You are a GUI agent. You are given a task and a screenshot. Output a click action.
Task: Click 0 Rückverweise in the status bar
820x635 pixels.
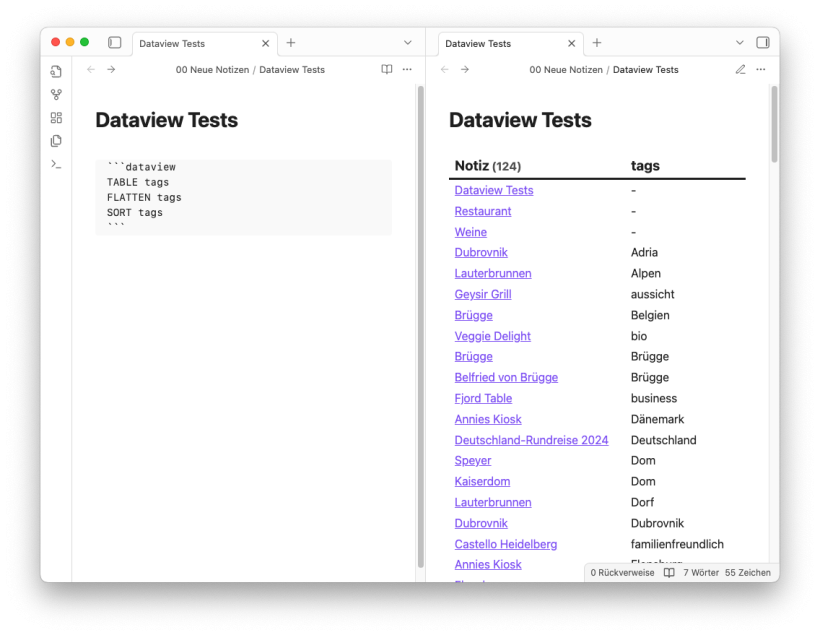pyautogui.click(x=622, y=573)
